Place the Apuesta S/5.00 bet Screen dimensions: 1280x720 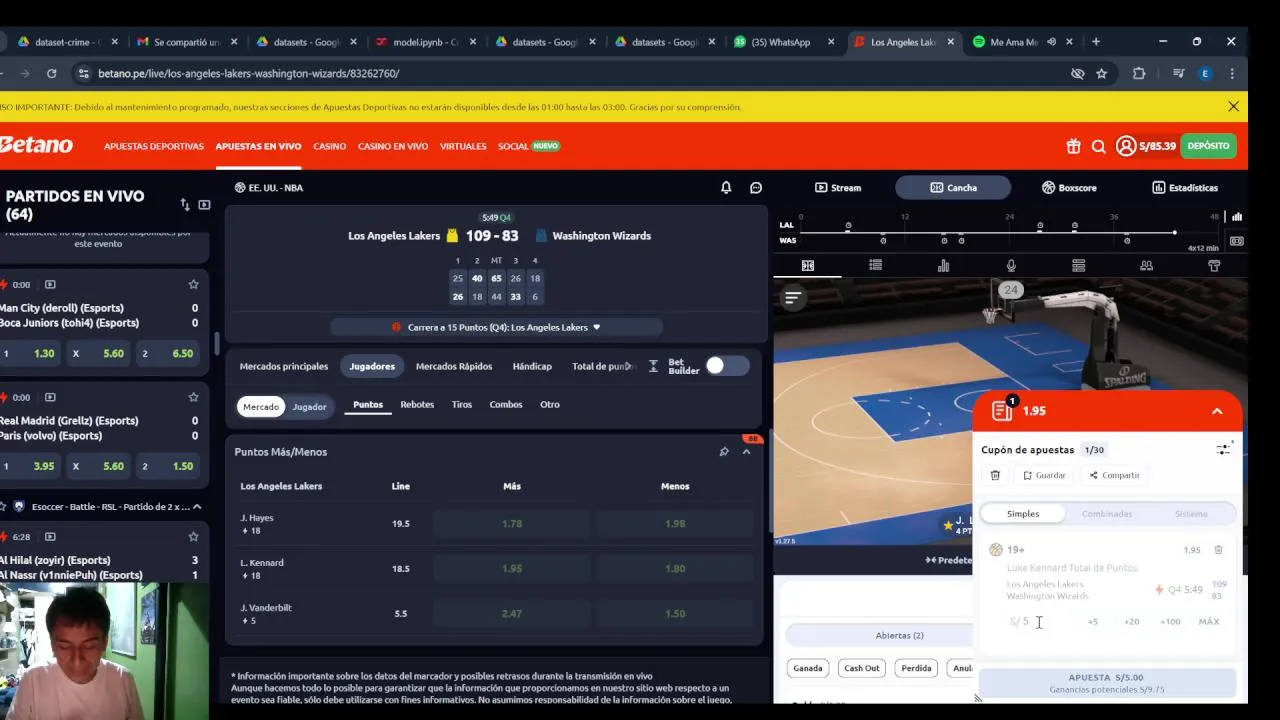pyautogui.click(x=1107, y=683)
